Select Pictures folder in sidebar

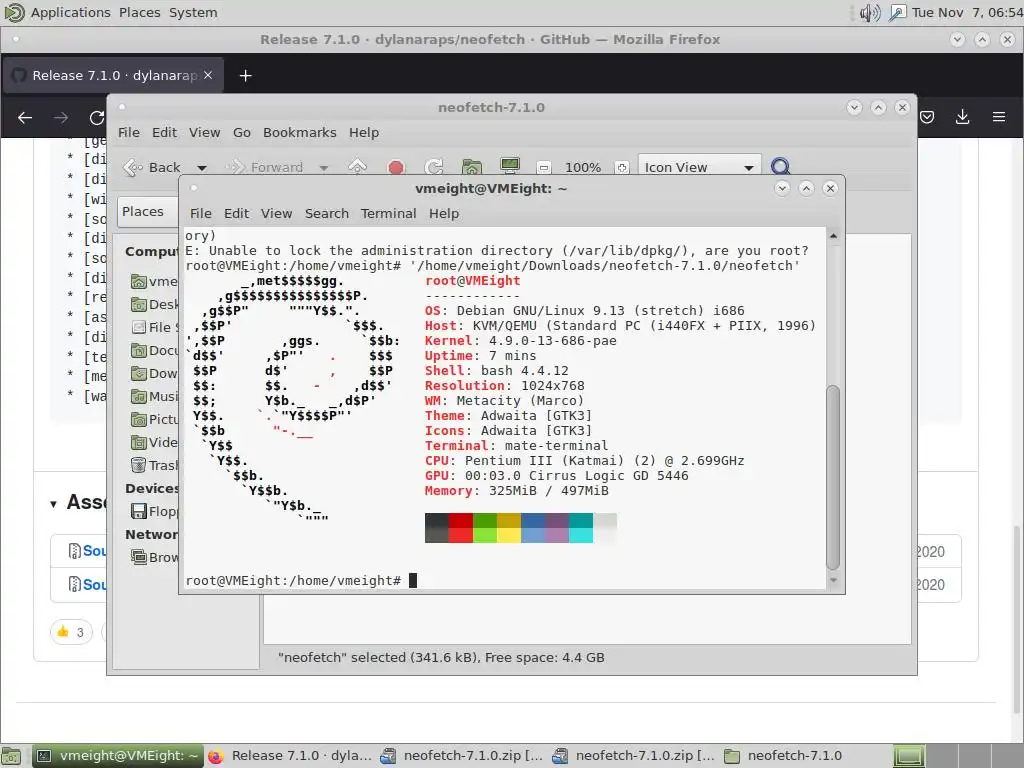point(155,419)
